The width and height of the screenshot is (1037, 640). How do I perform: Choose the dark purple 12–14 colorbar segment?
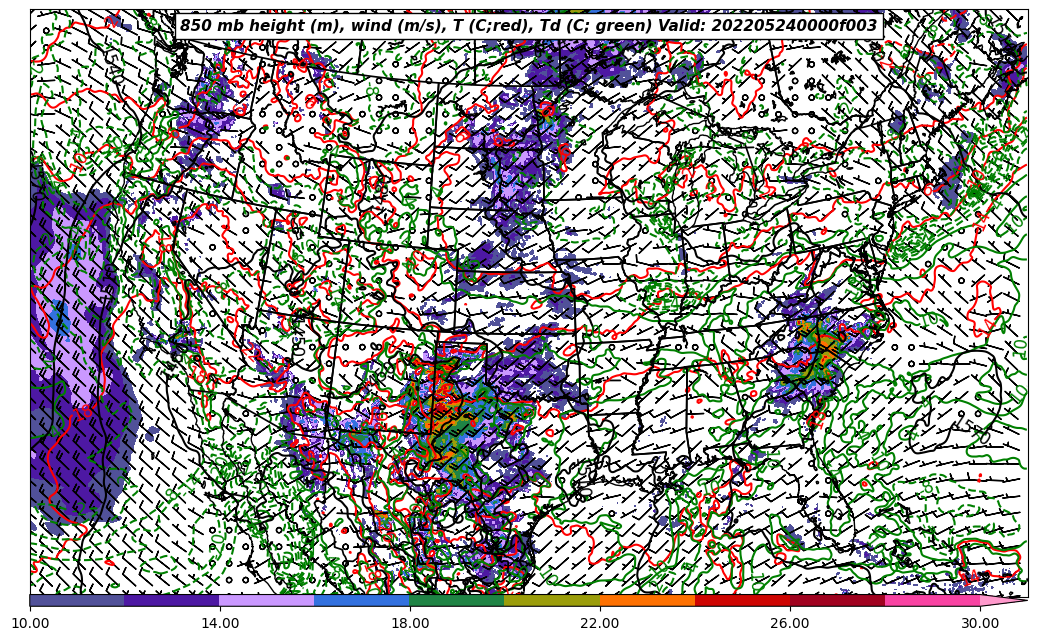pos(171,600)
